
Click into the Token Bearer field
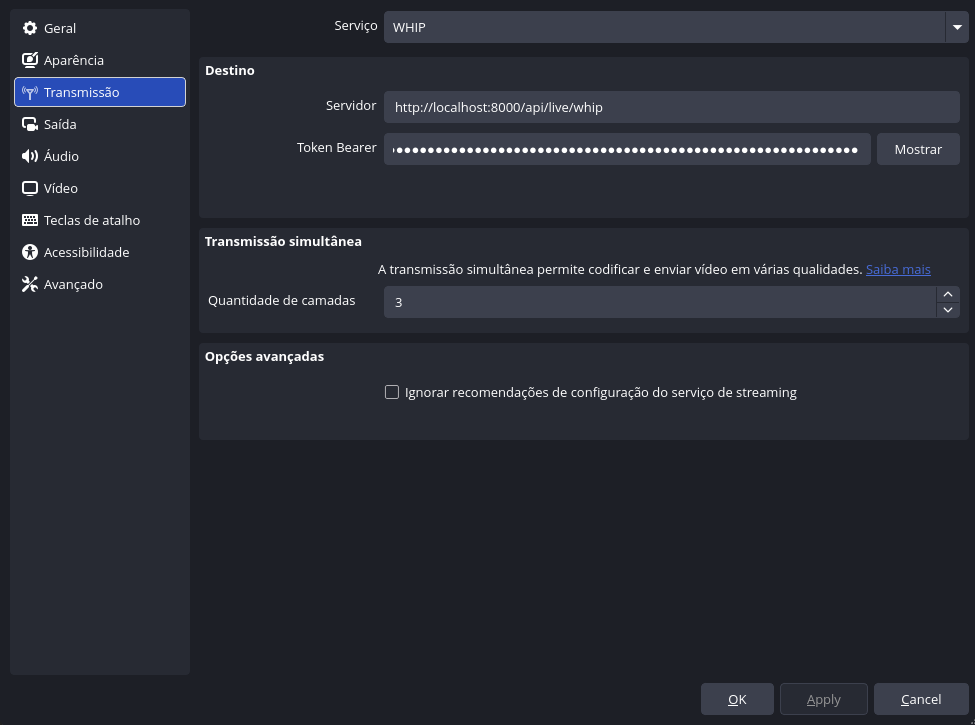627,149
